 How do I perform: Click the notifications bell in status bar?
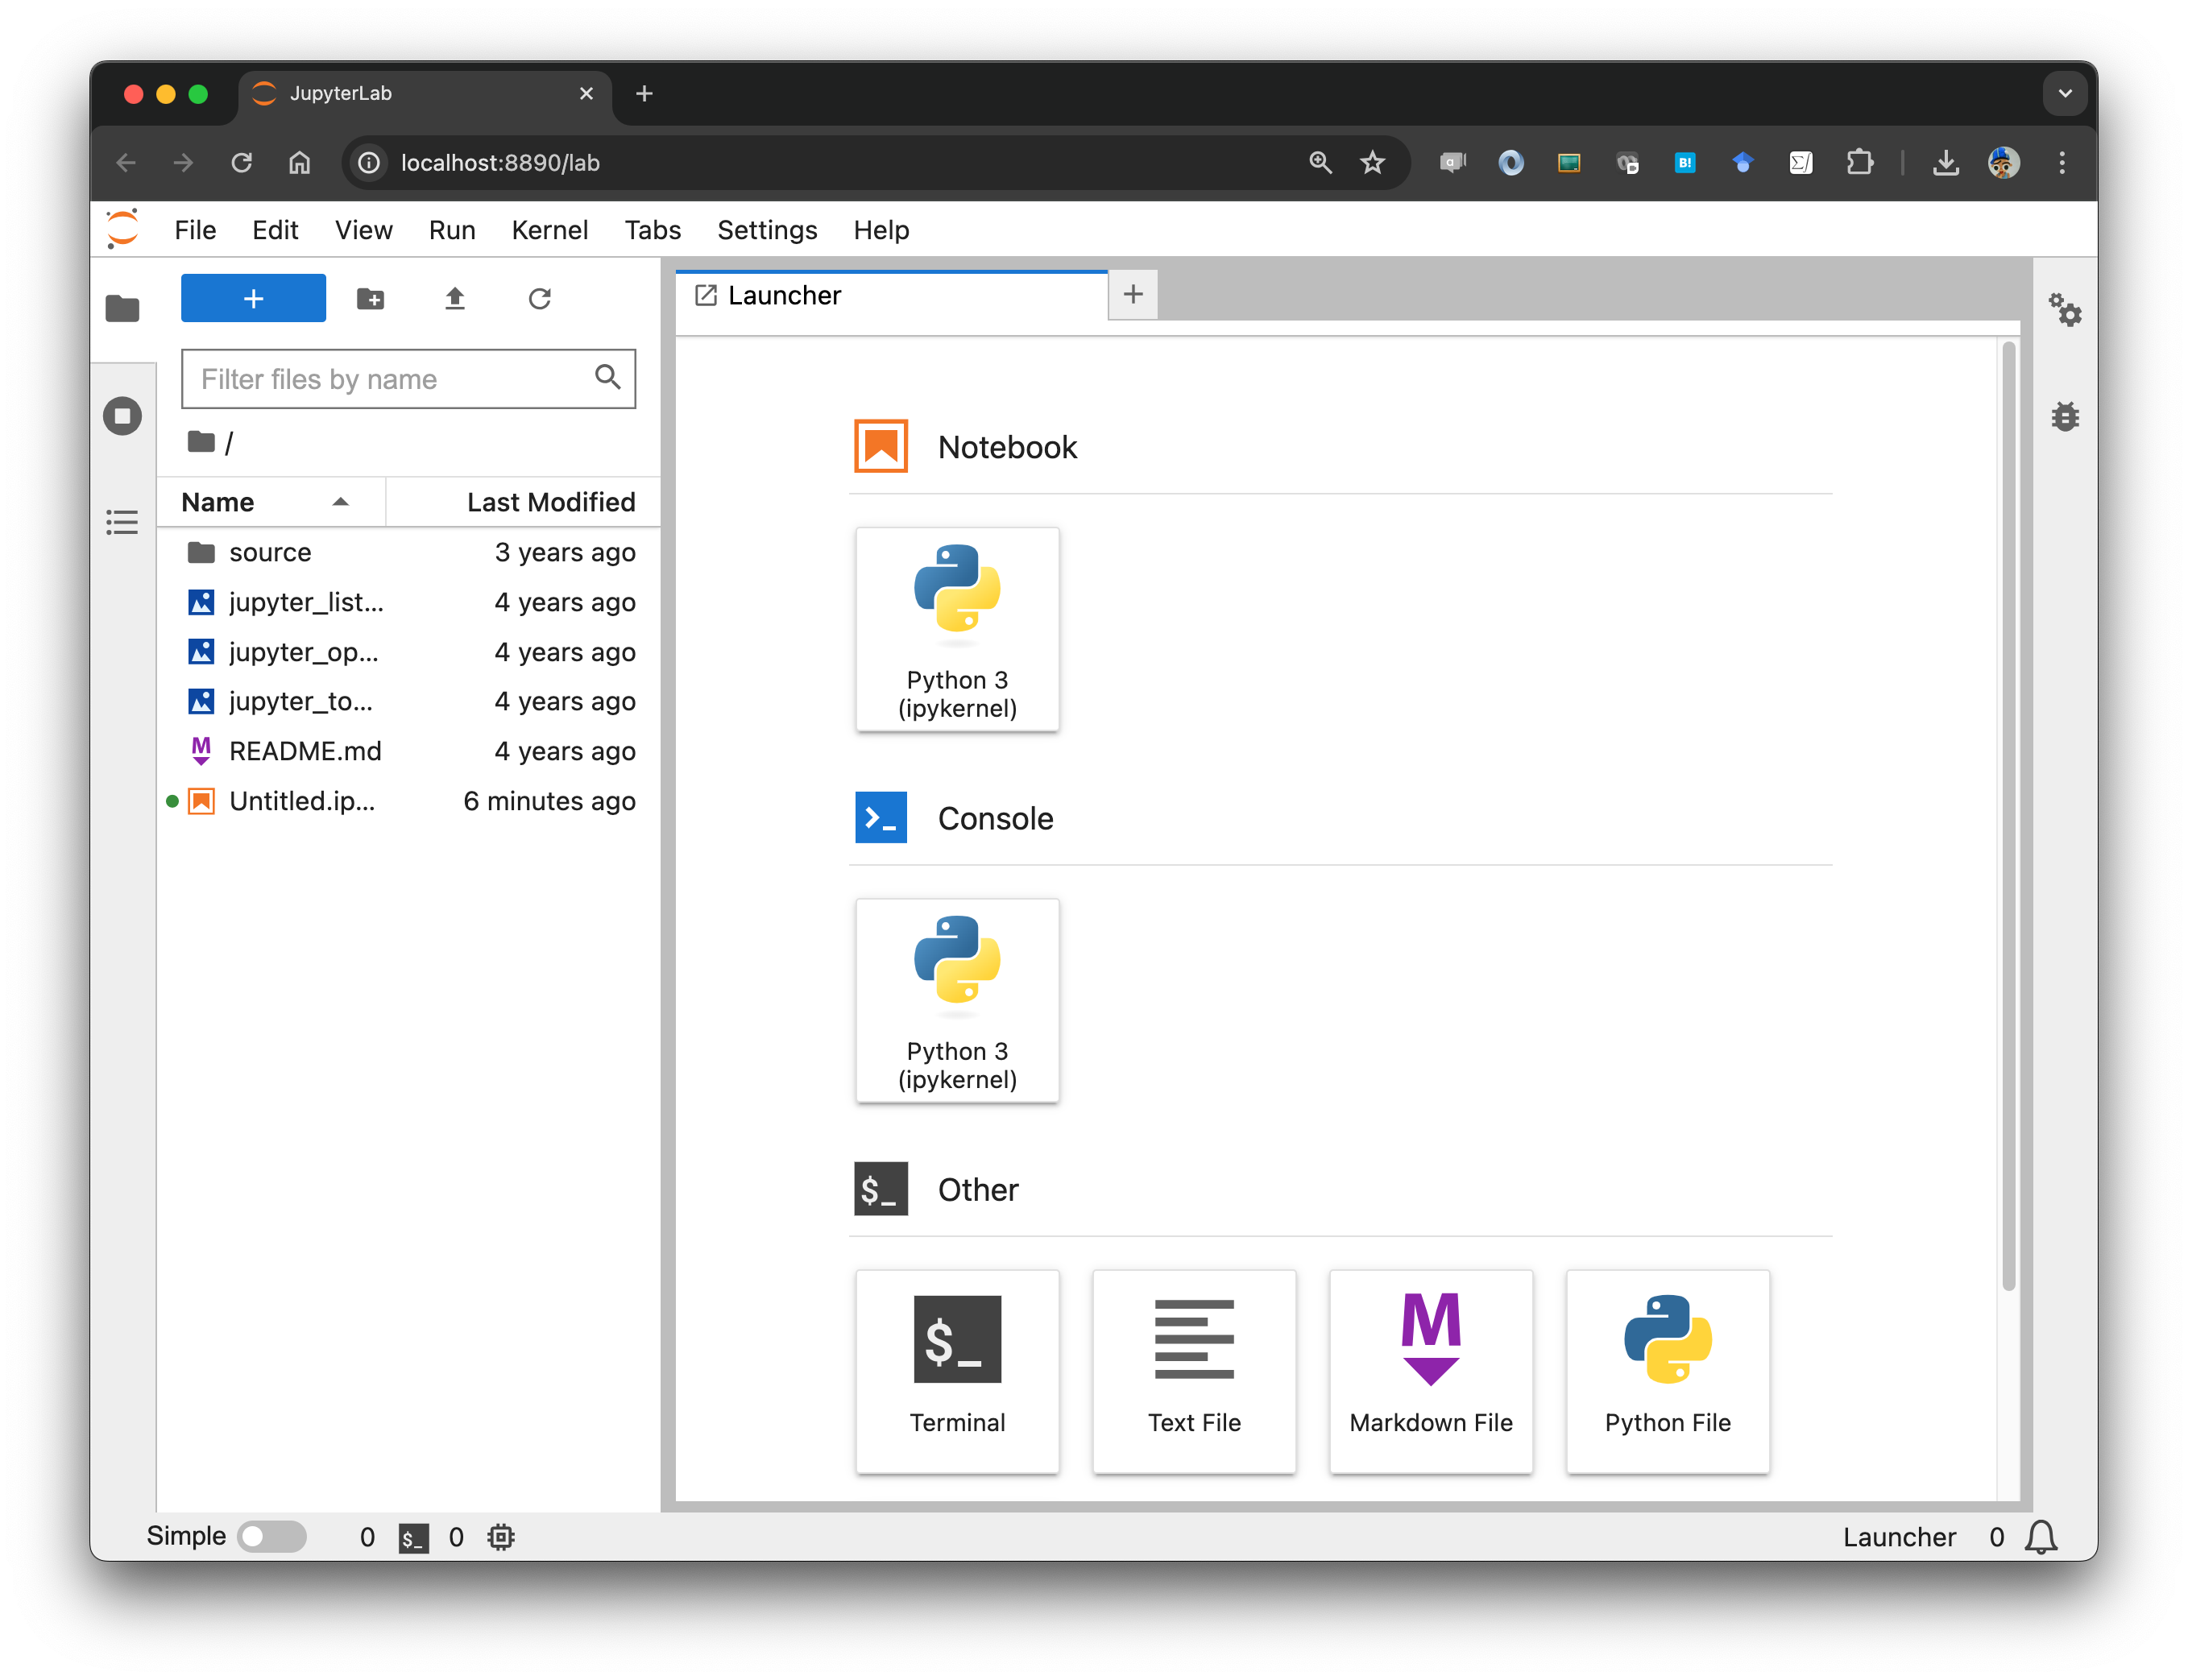[2040, 1537]
